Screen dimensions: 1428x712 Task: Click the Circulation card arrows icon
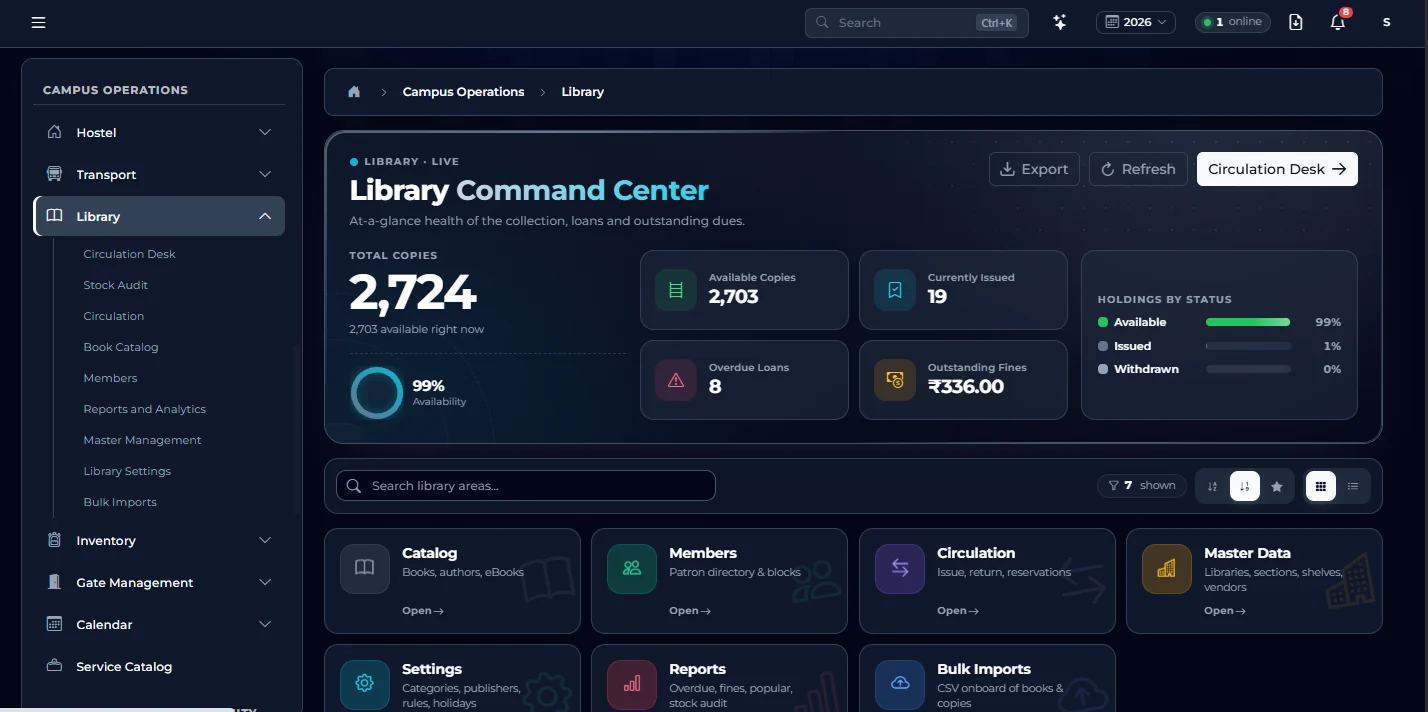pyautogui.click(x=900, y=569)
